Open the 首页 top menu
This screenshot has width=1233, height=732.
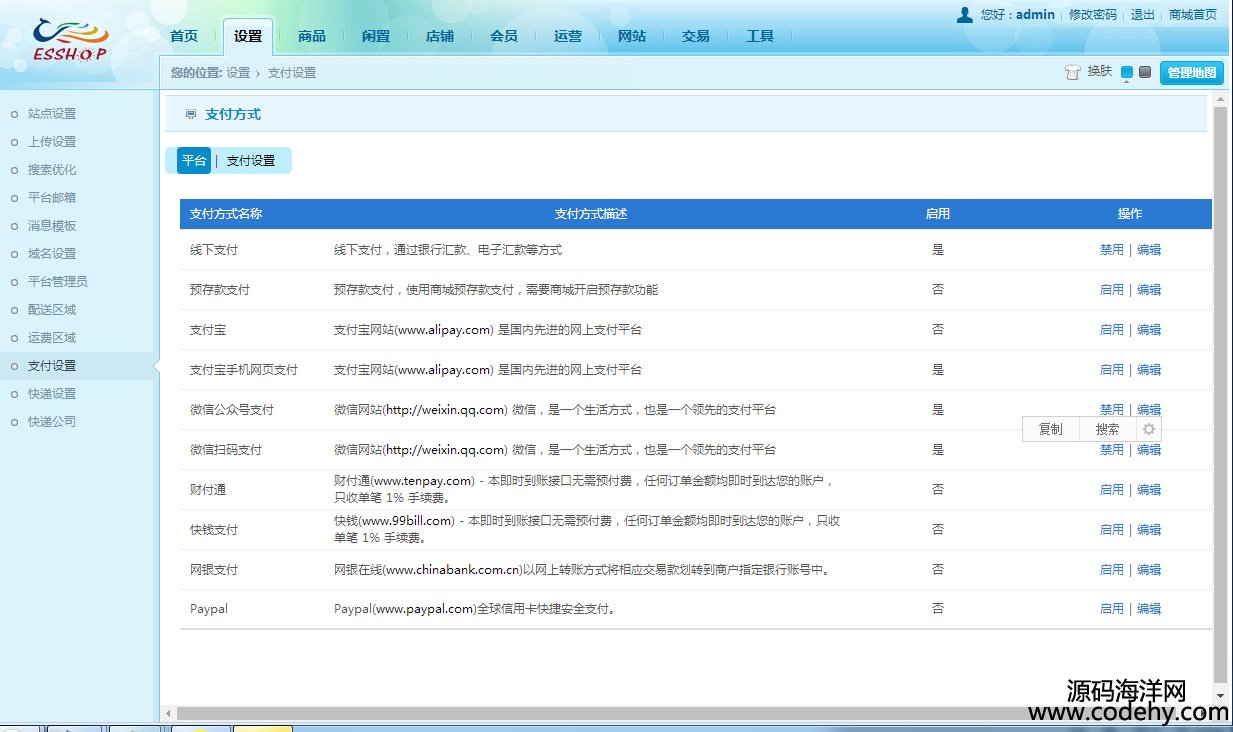click(x=184, y=36)
